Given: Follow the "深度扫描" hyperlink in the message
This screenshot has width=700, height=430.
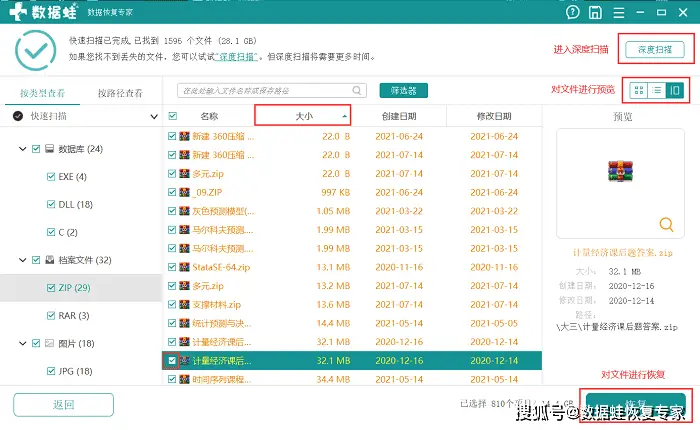Looking at the screenshot, I should click(x=236, y=57).
